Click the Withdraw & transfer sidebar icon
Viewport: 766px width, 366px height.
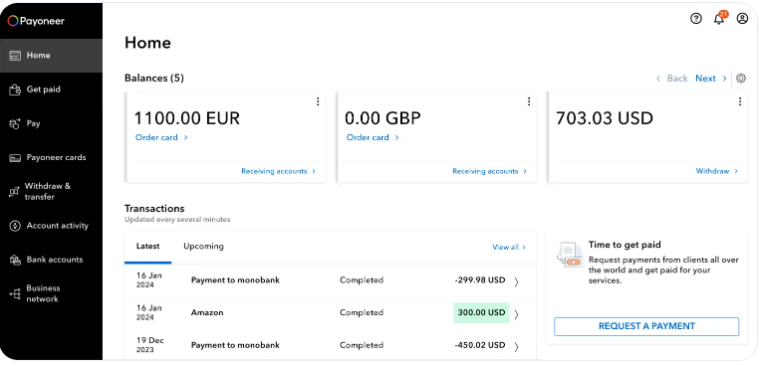tap(14, 192)
